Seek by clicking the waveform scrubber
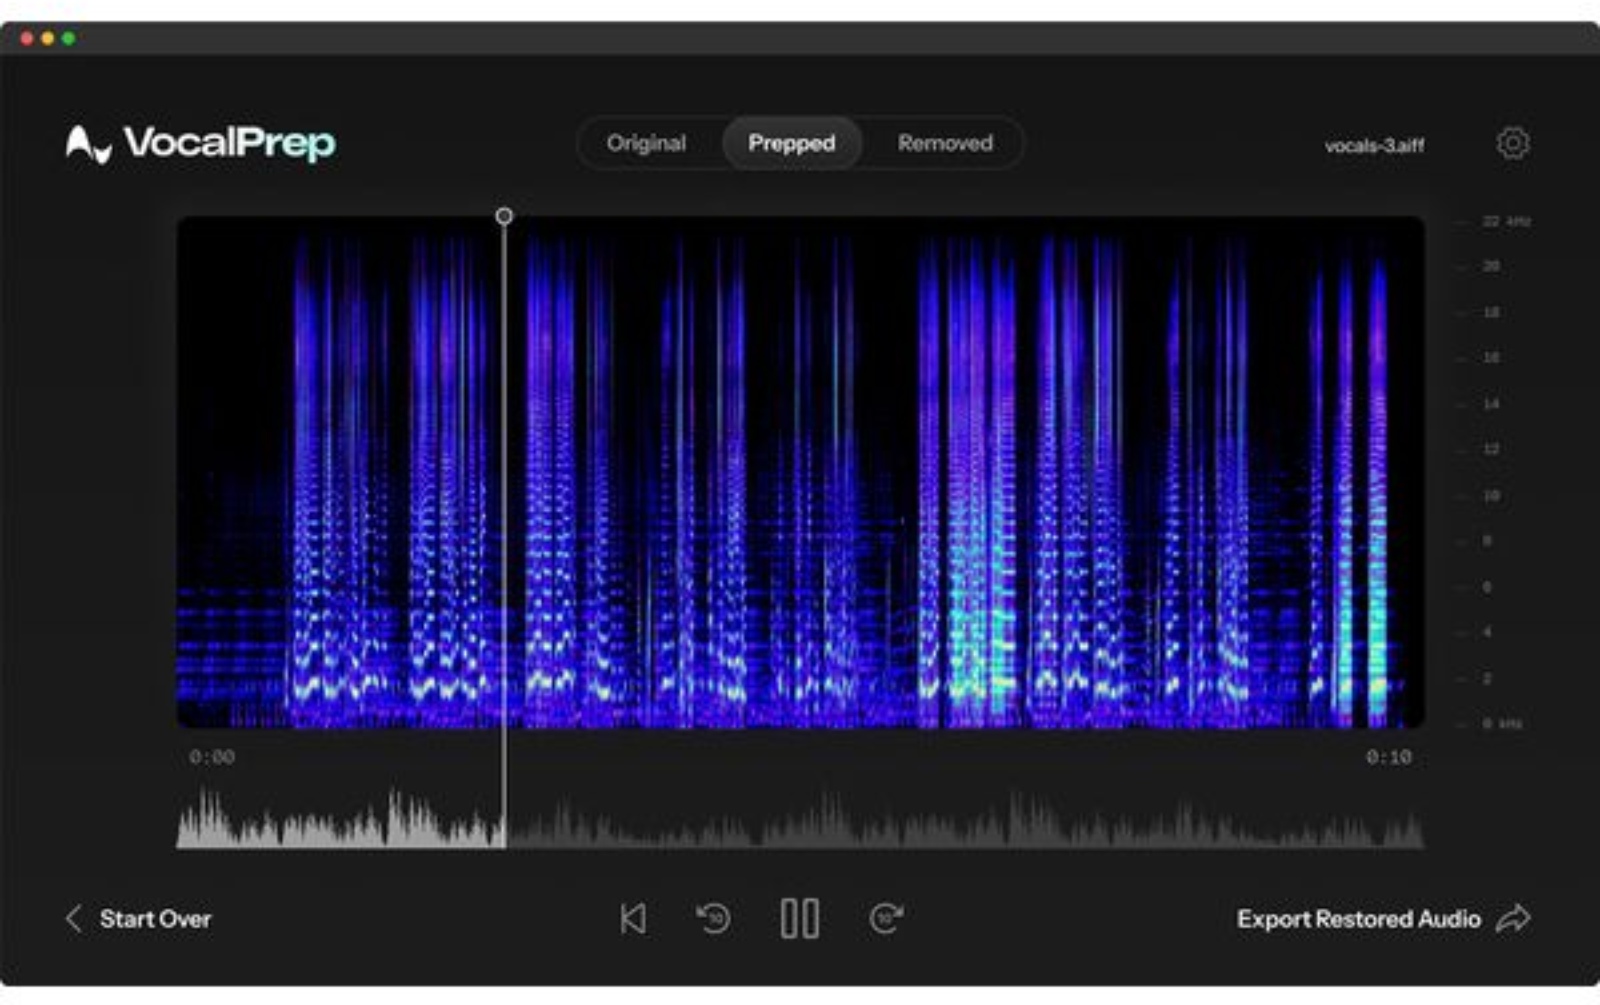This screenshot has width=1600, height=1005. click(800, 820)
